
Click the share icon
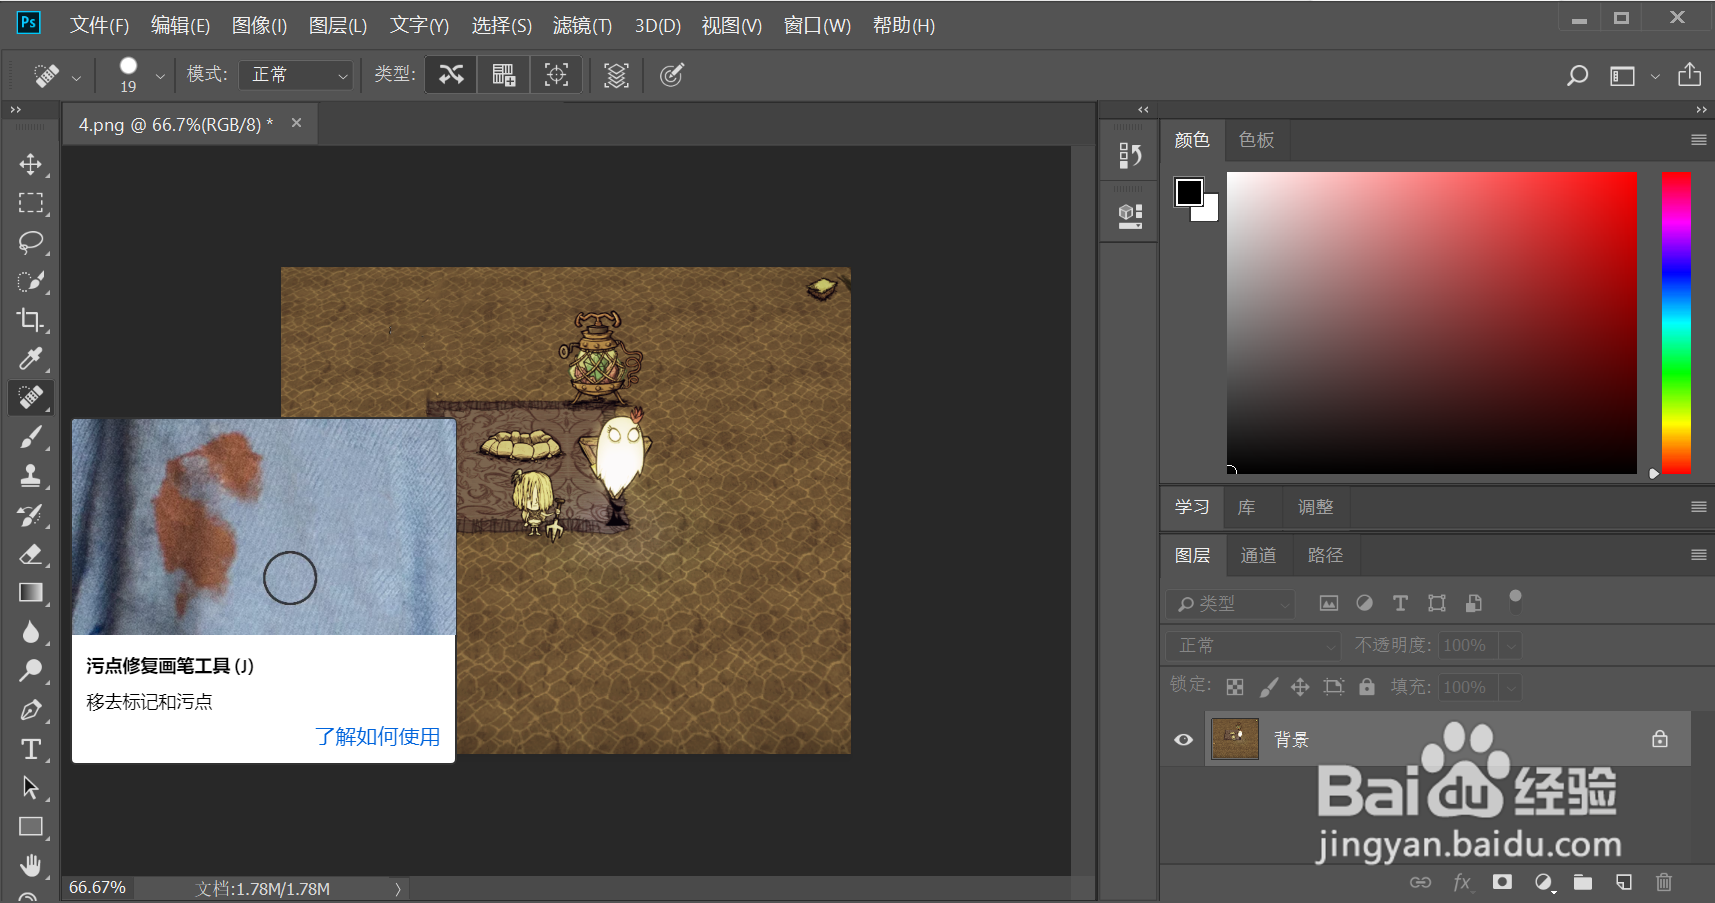point(1689,75)
